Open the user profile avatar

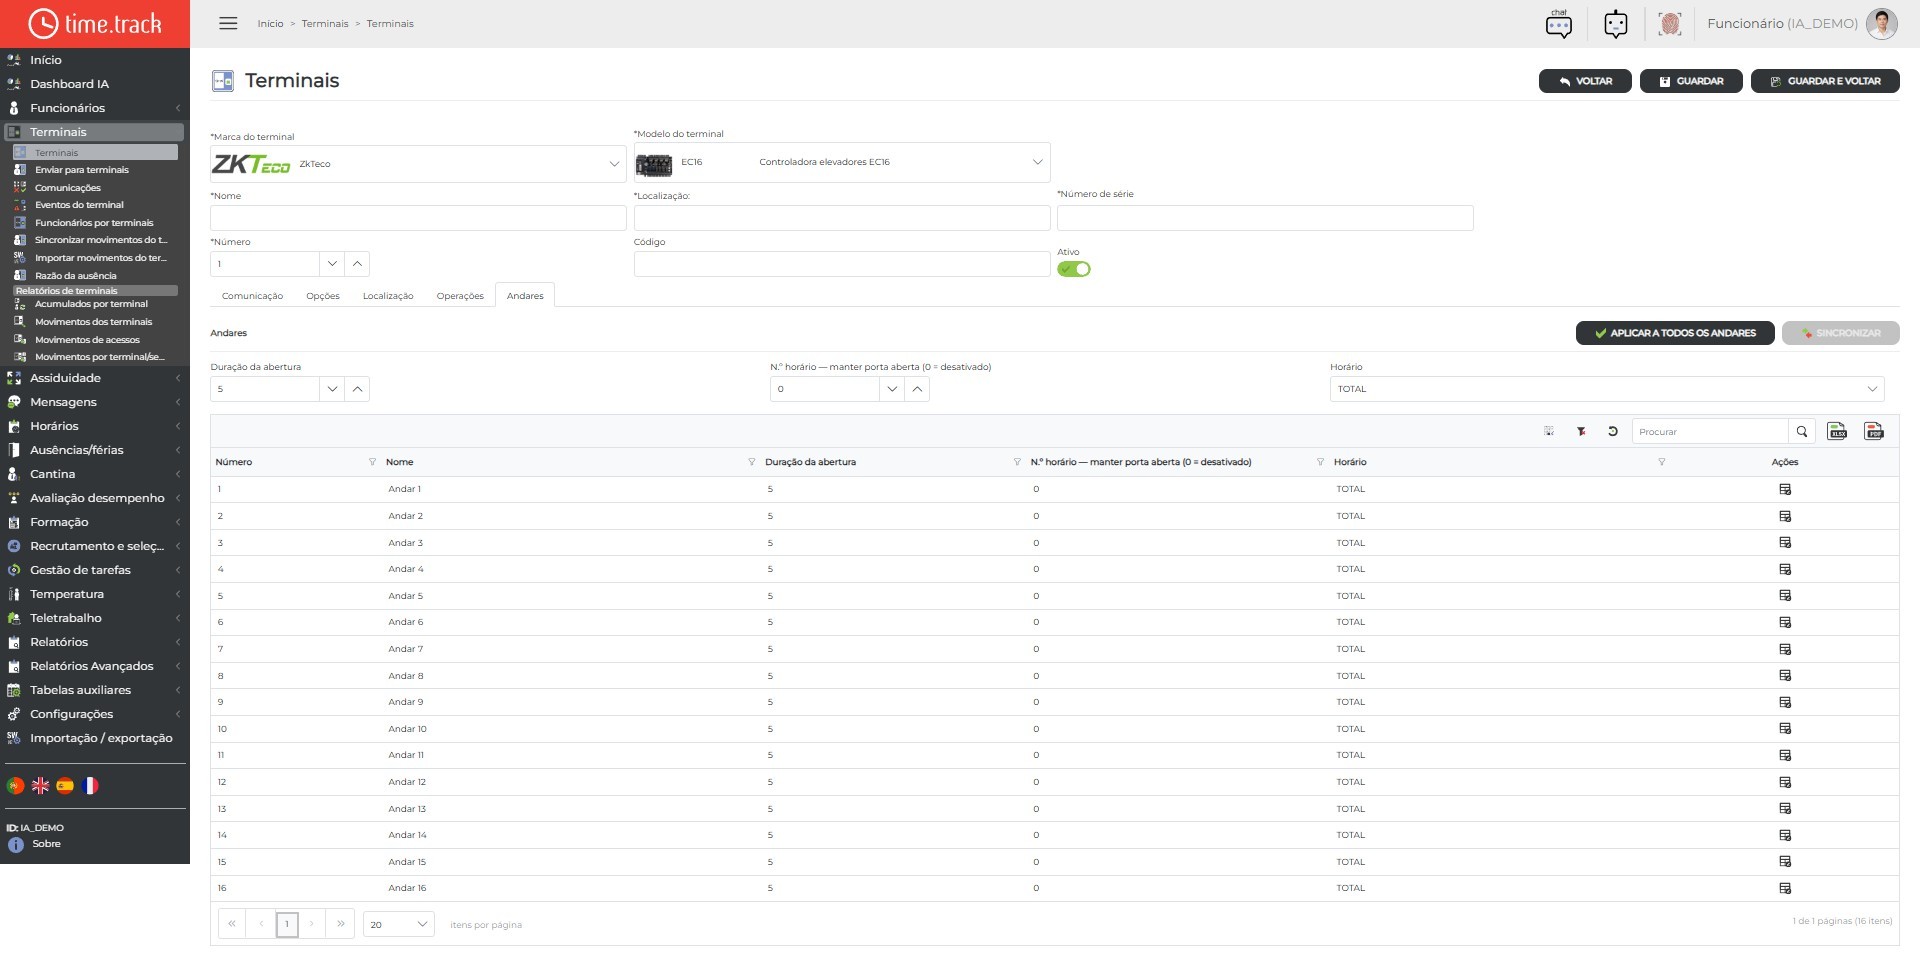click(x=1881, y=23)
